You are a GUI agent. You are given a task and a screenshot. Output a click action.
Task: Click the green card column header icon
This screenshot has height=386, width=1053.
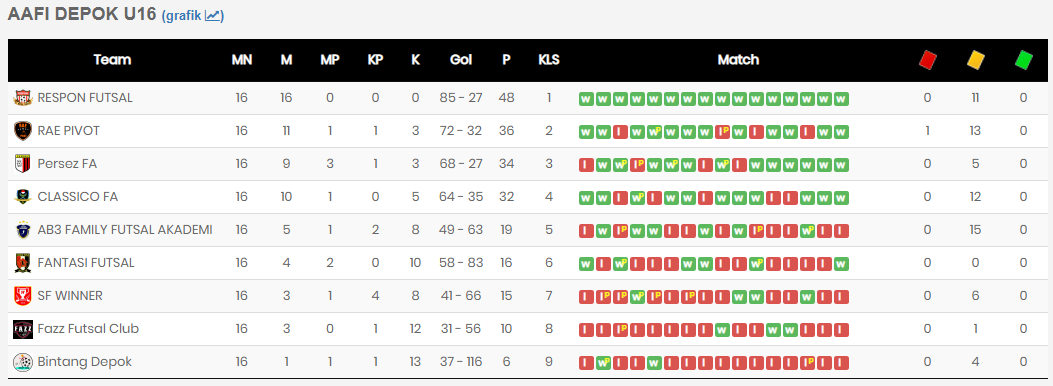pos(1023,60)
